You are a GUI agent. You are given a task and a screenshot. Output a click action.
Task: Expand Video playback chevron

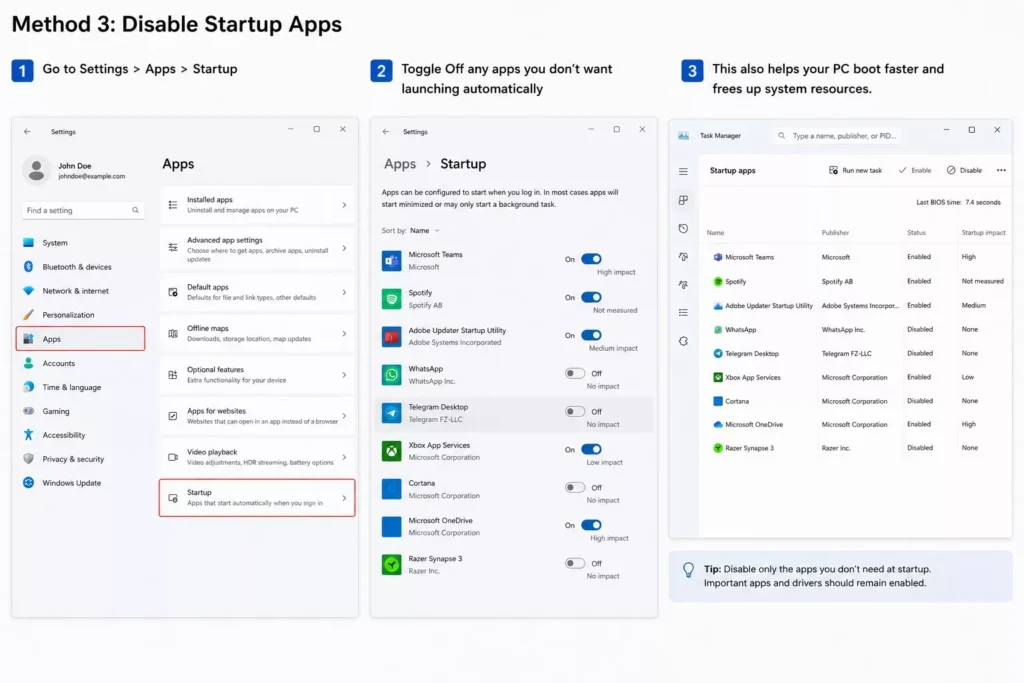[x=344, y=457]
